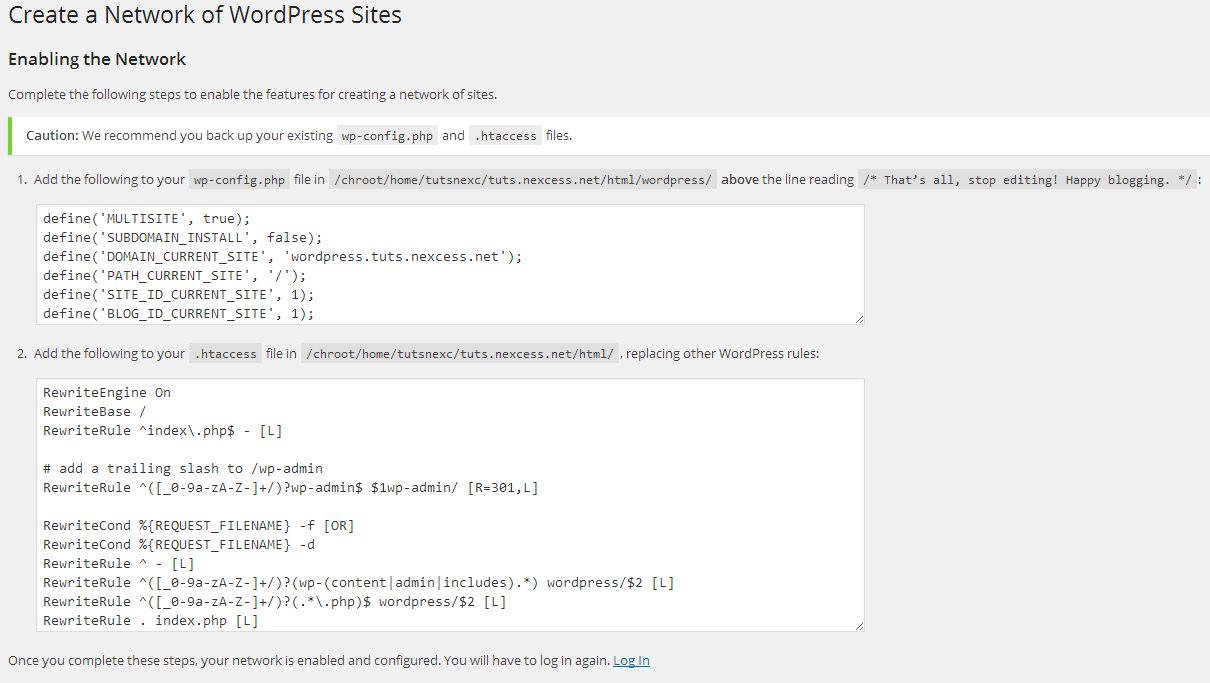Click the "Once you complete these steps" sentence
Screen dimensions: 1210x683
[x=308, y=660]
